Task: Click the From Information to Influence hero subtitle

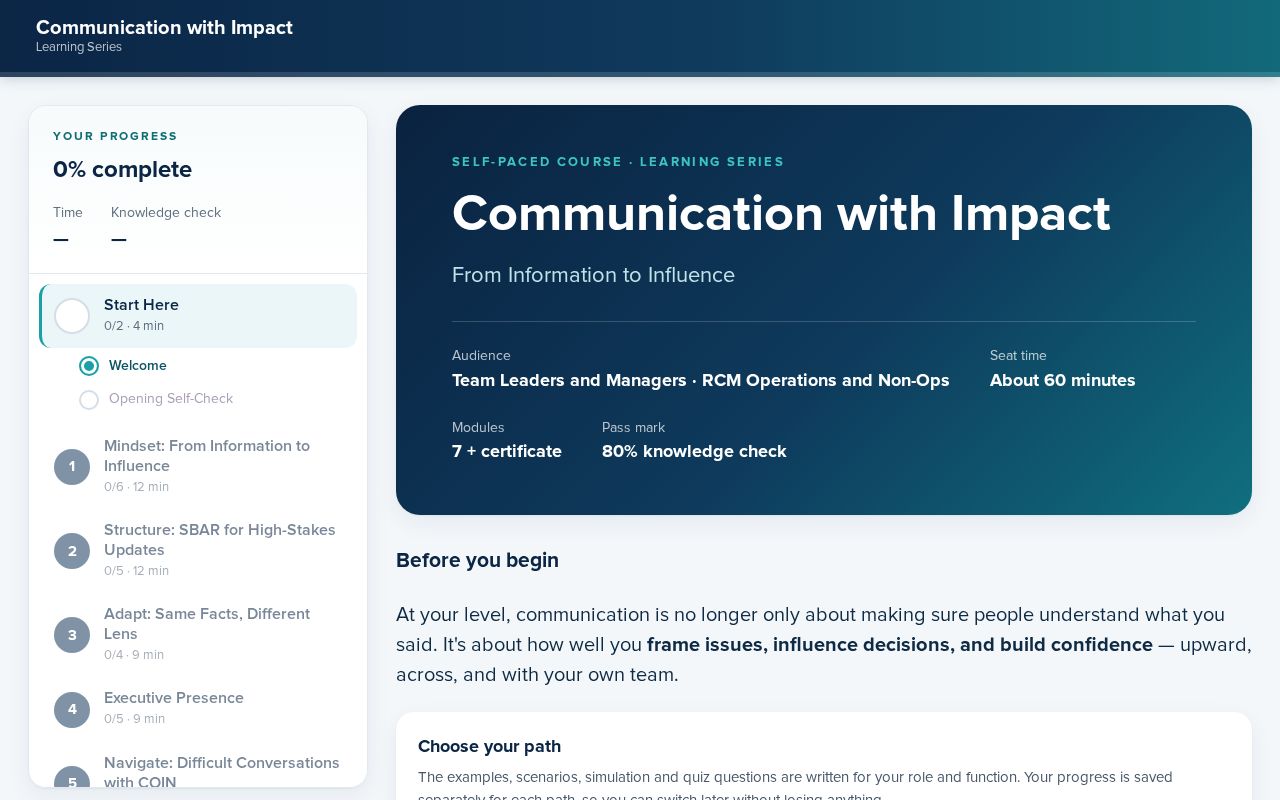Action: click(x=593, y=275)
